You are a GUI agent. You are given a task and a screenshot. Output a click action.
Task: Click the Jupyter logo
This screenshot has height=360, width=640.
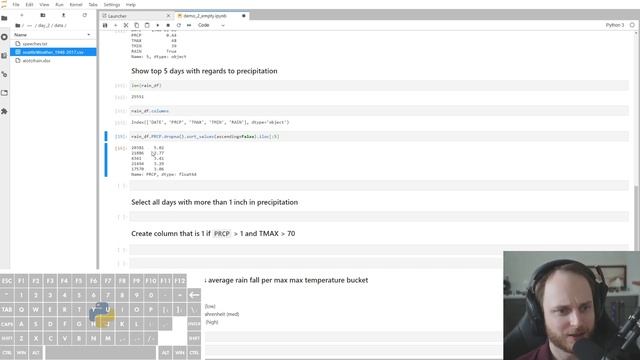point(4,4)
